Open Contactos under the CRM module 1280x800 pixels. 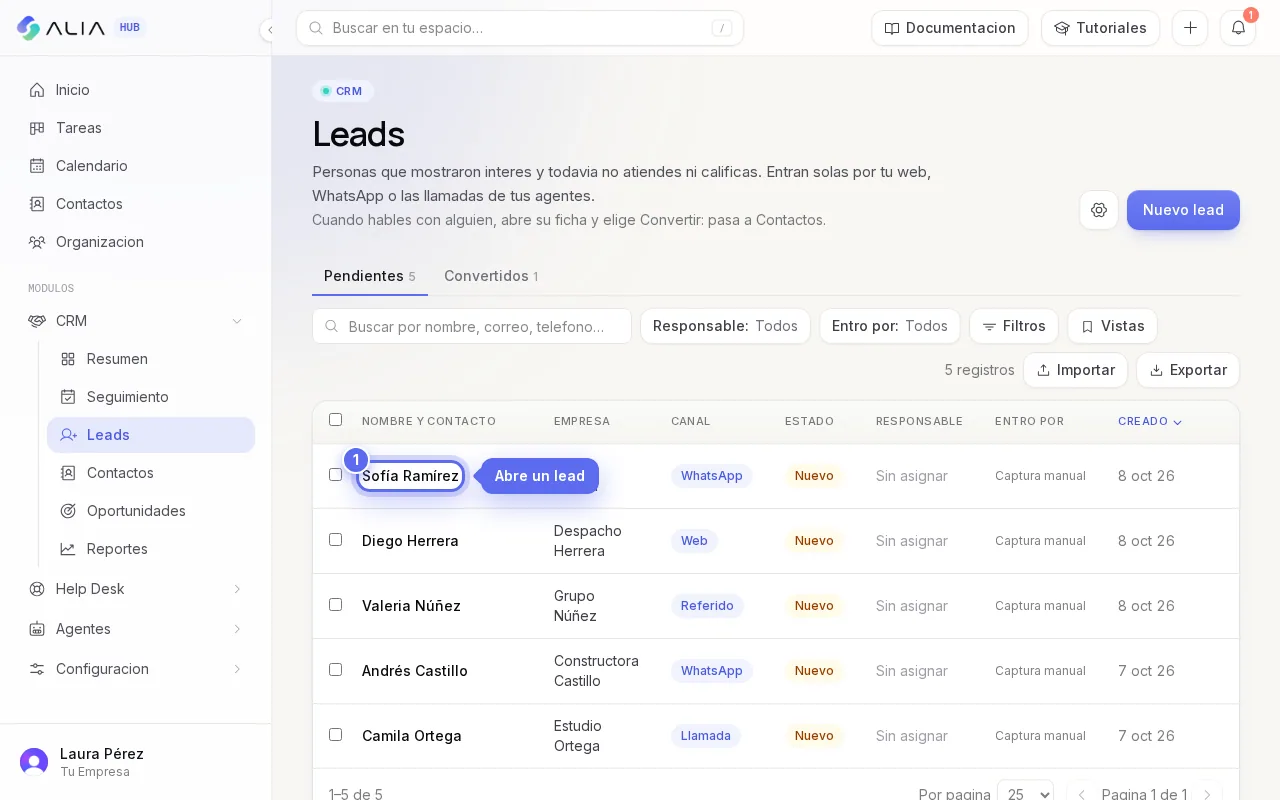pos(151,473)
